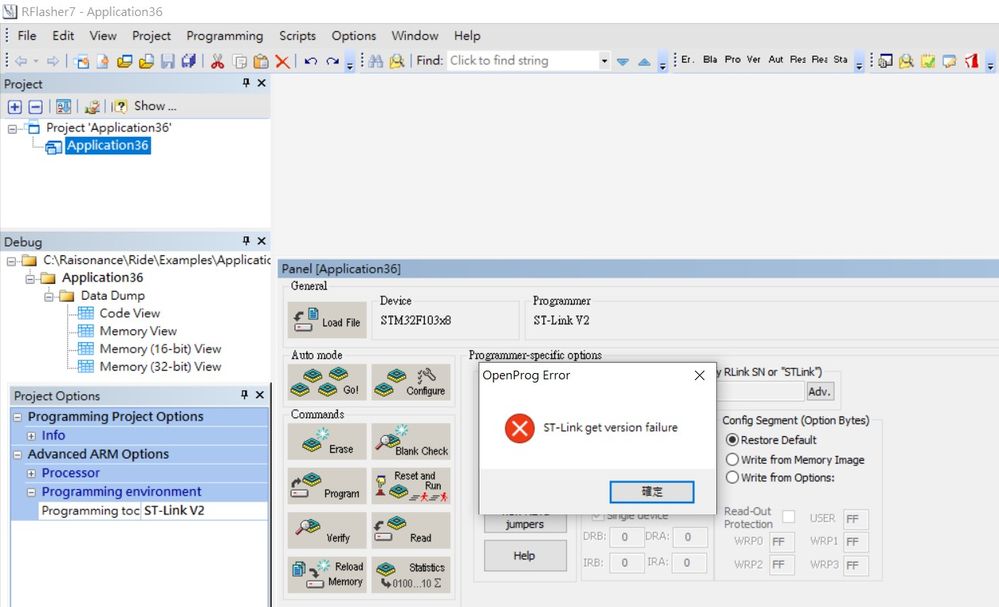Viewport: 999px width, 607px height.
Task: Click the binoculars Find icon
Action: (x=376, y=61)
